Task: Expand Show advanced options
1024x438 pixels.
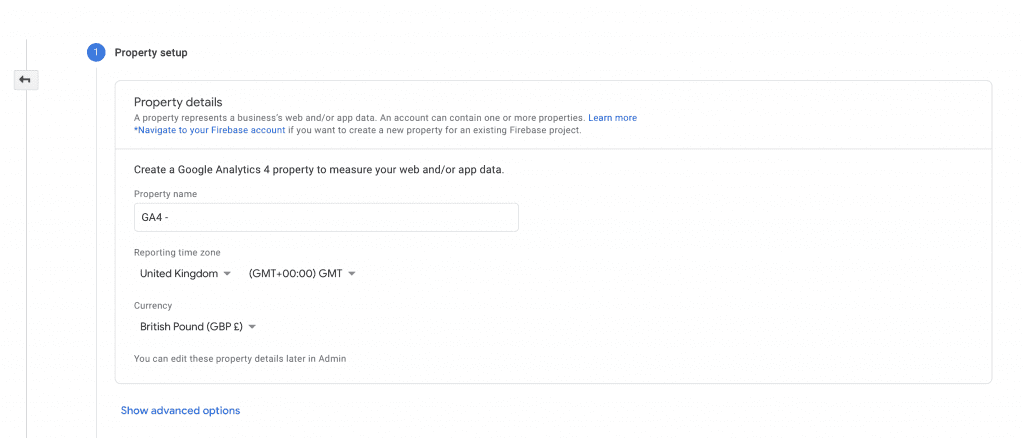Action: 180,410
